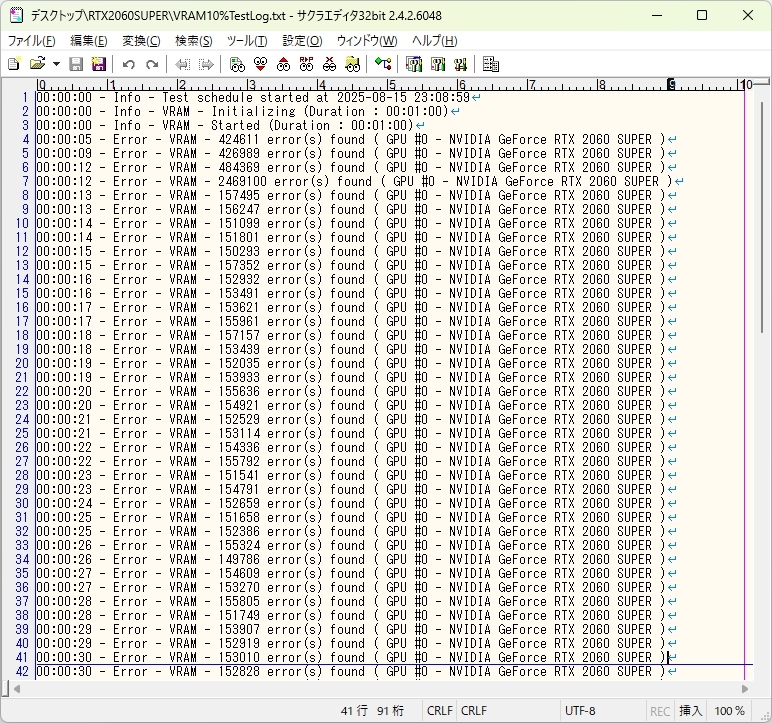Open the Find dialog via binoculars icon
Image resolution: width=772 pixels, height=723 pixels.
click(237, 64)
